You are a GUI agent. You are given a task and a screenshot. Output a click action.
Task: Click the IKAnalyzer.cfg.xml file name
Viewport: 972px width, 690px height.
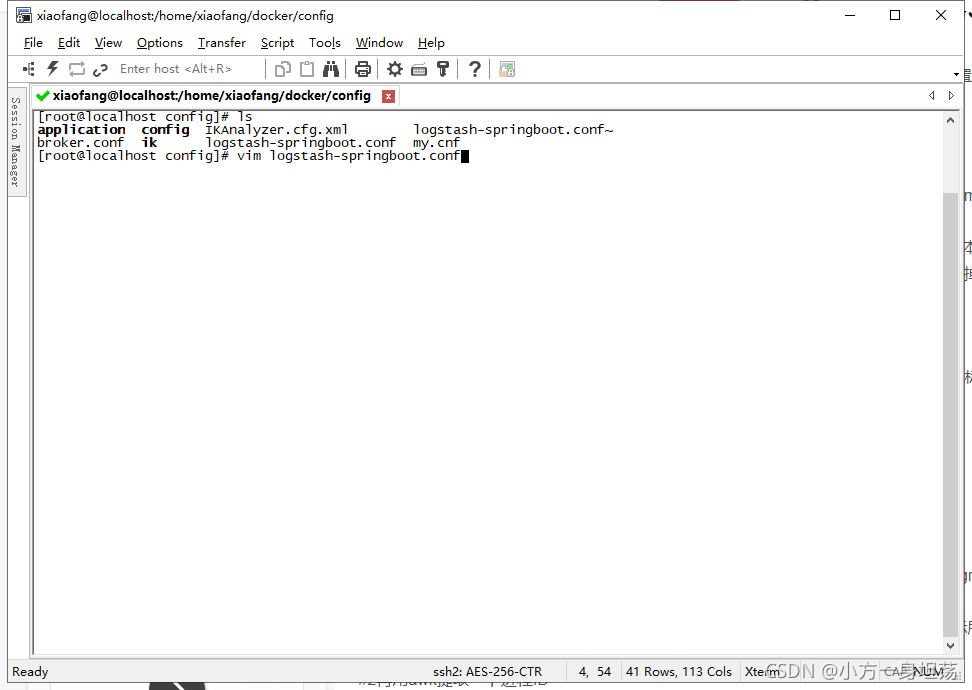276,130
